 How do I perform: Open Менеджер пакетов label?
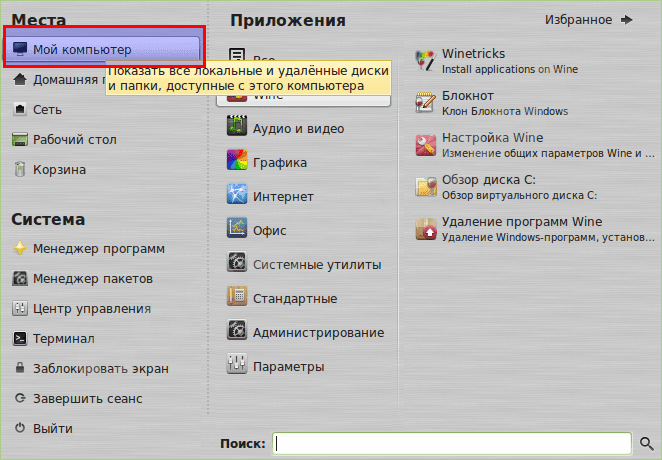coord(93,279)
